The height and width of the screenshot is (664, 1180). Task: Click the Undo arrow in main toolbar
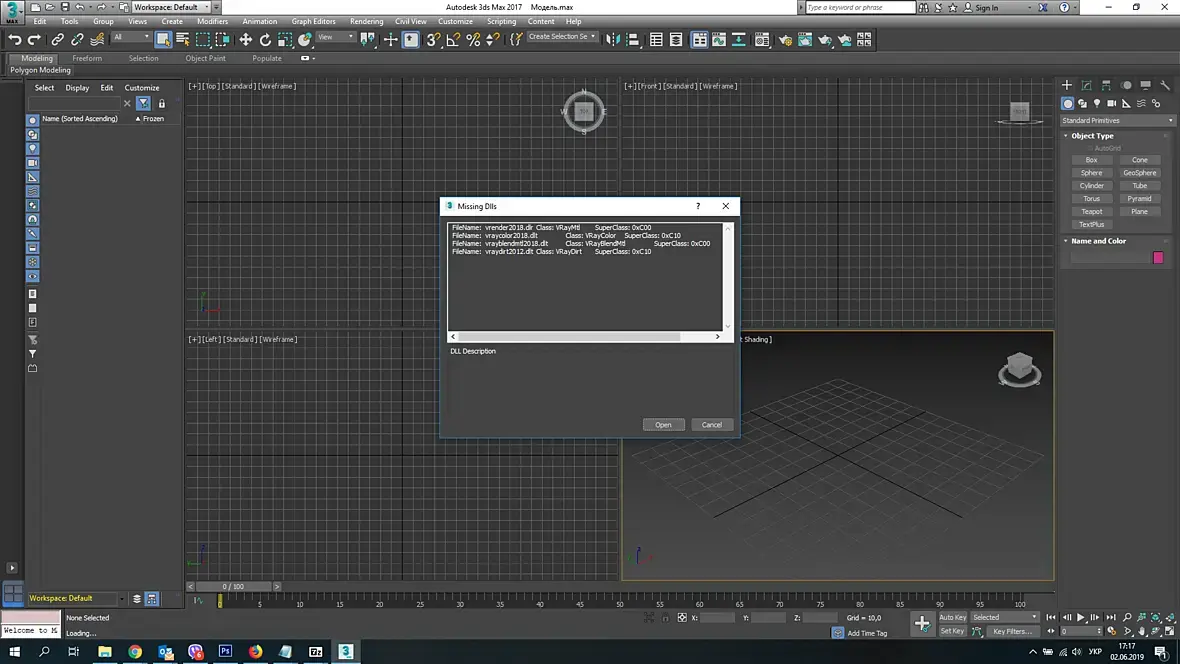click(x=15, y=40)
